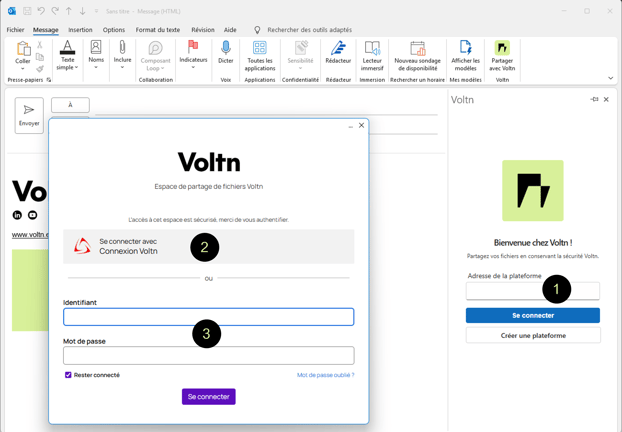Click the Envoyer send button

pos(29,115)
